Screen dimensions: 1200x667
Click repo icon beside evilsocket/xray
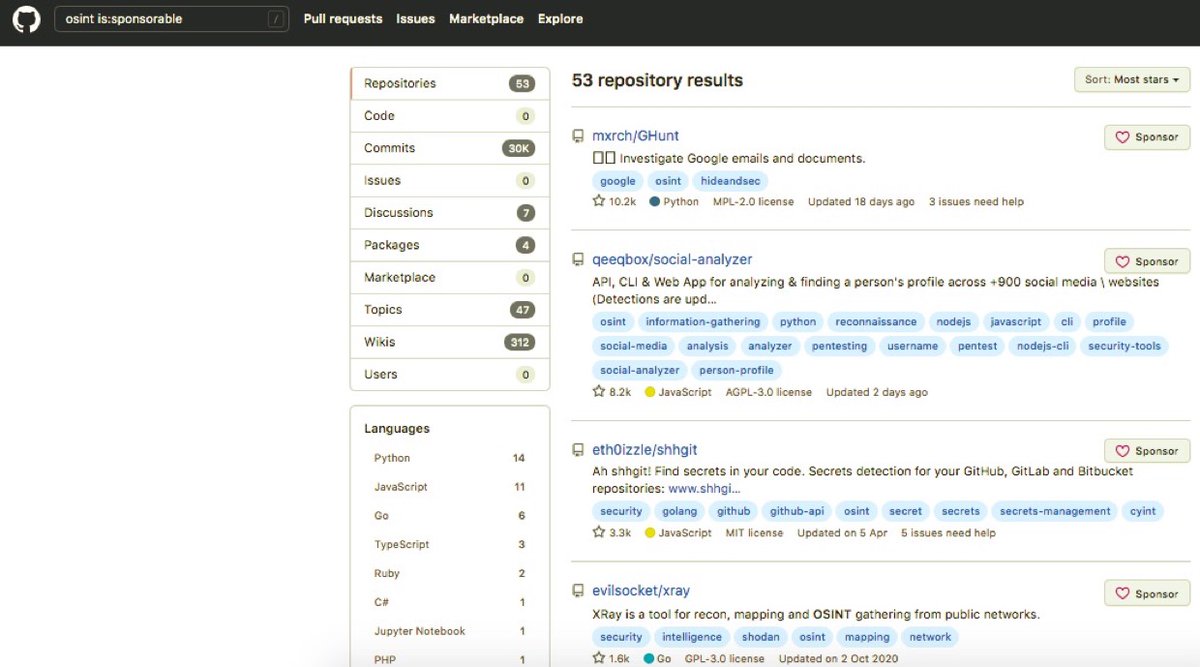[578, 591]
